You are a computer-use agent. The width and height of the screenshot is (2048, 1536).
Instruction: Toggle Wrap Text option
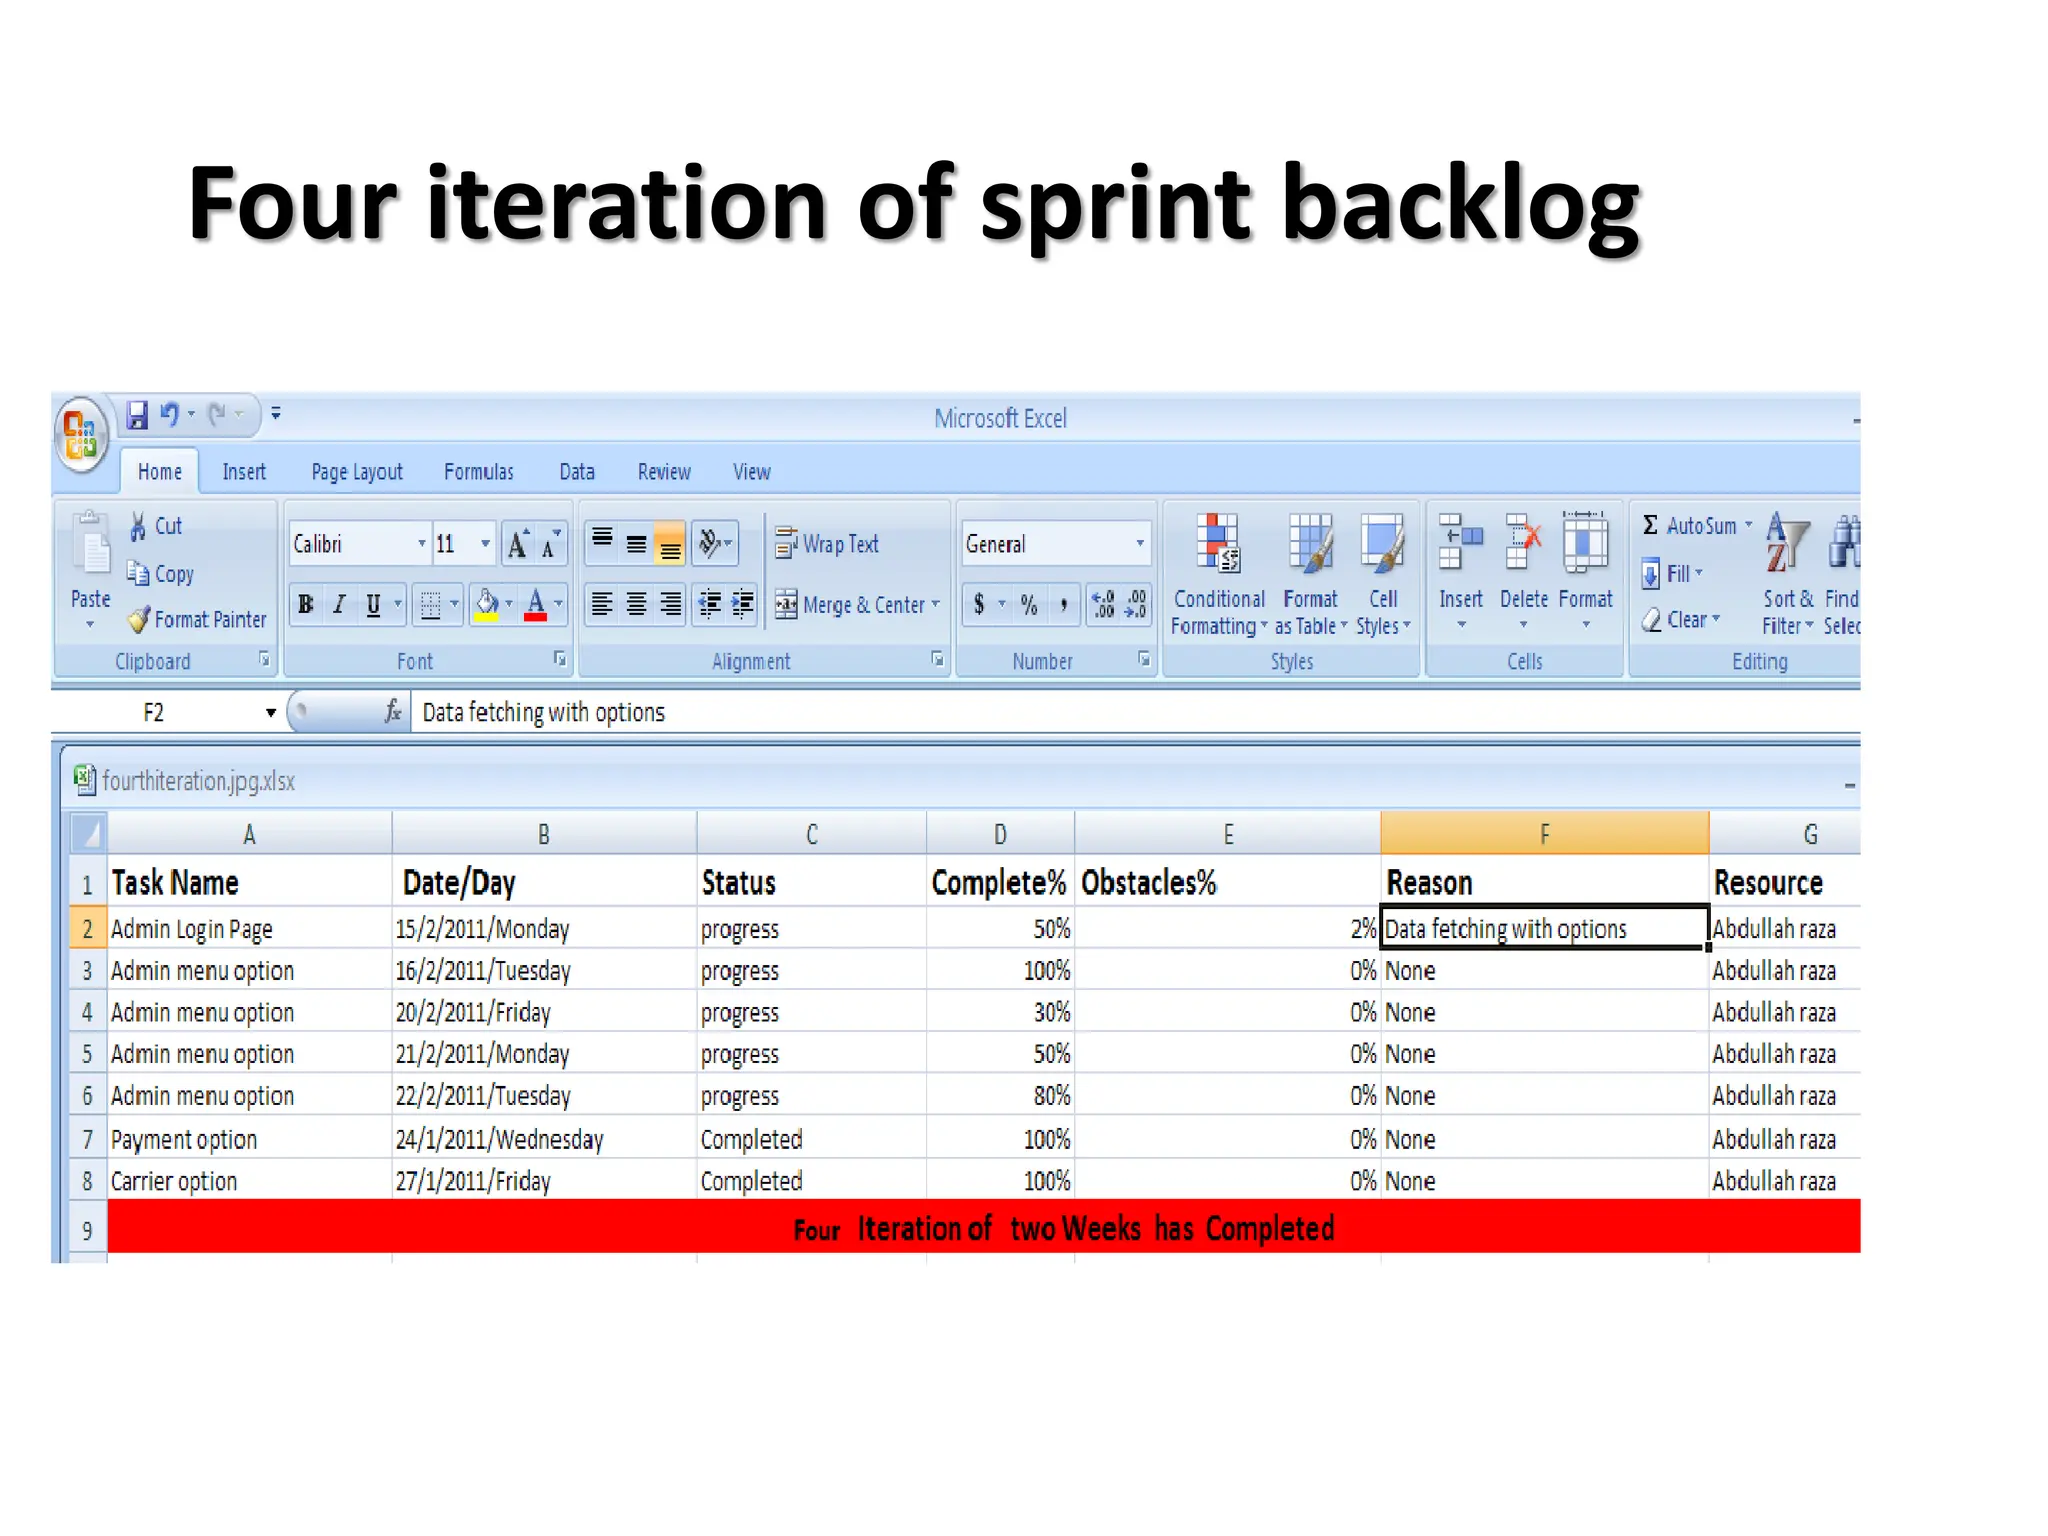point(828,544)
